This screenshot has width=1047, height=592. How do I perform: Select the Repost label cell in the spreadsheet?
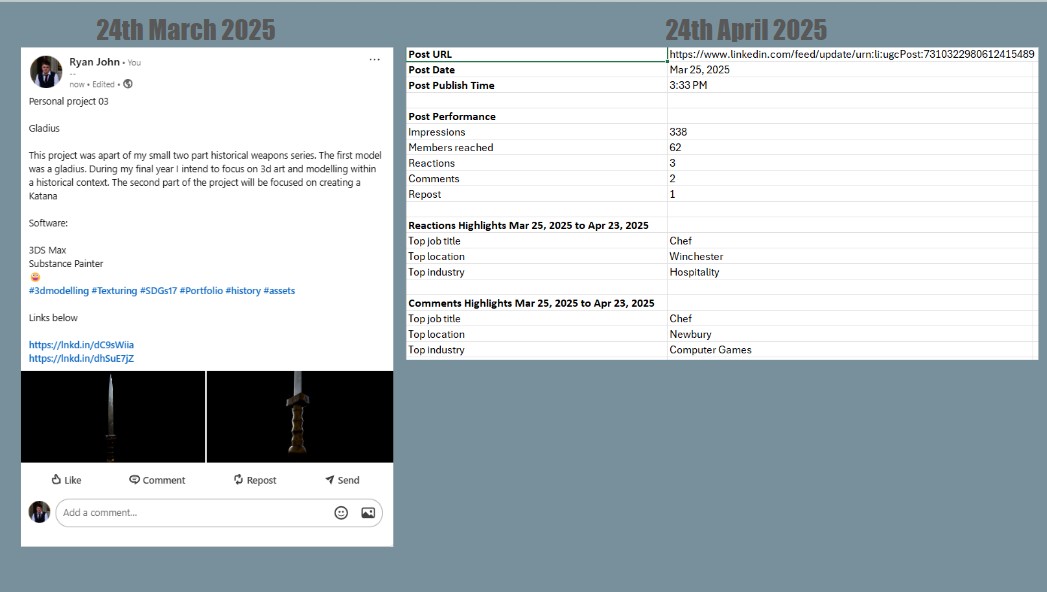click(x=537, y=194)
